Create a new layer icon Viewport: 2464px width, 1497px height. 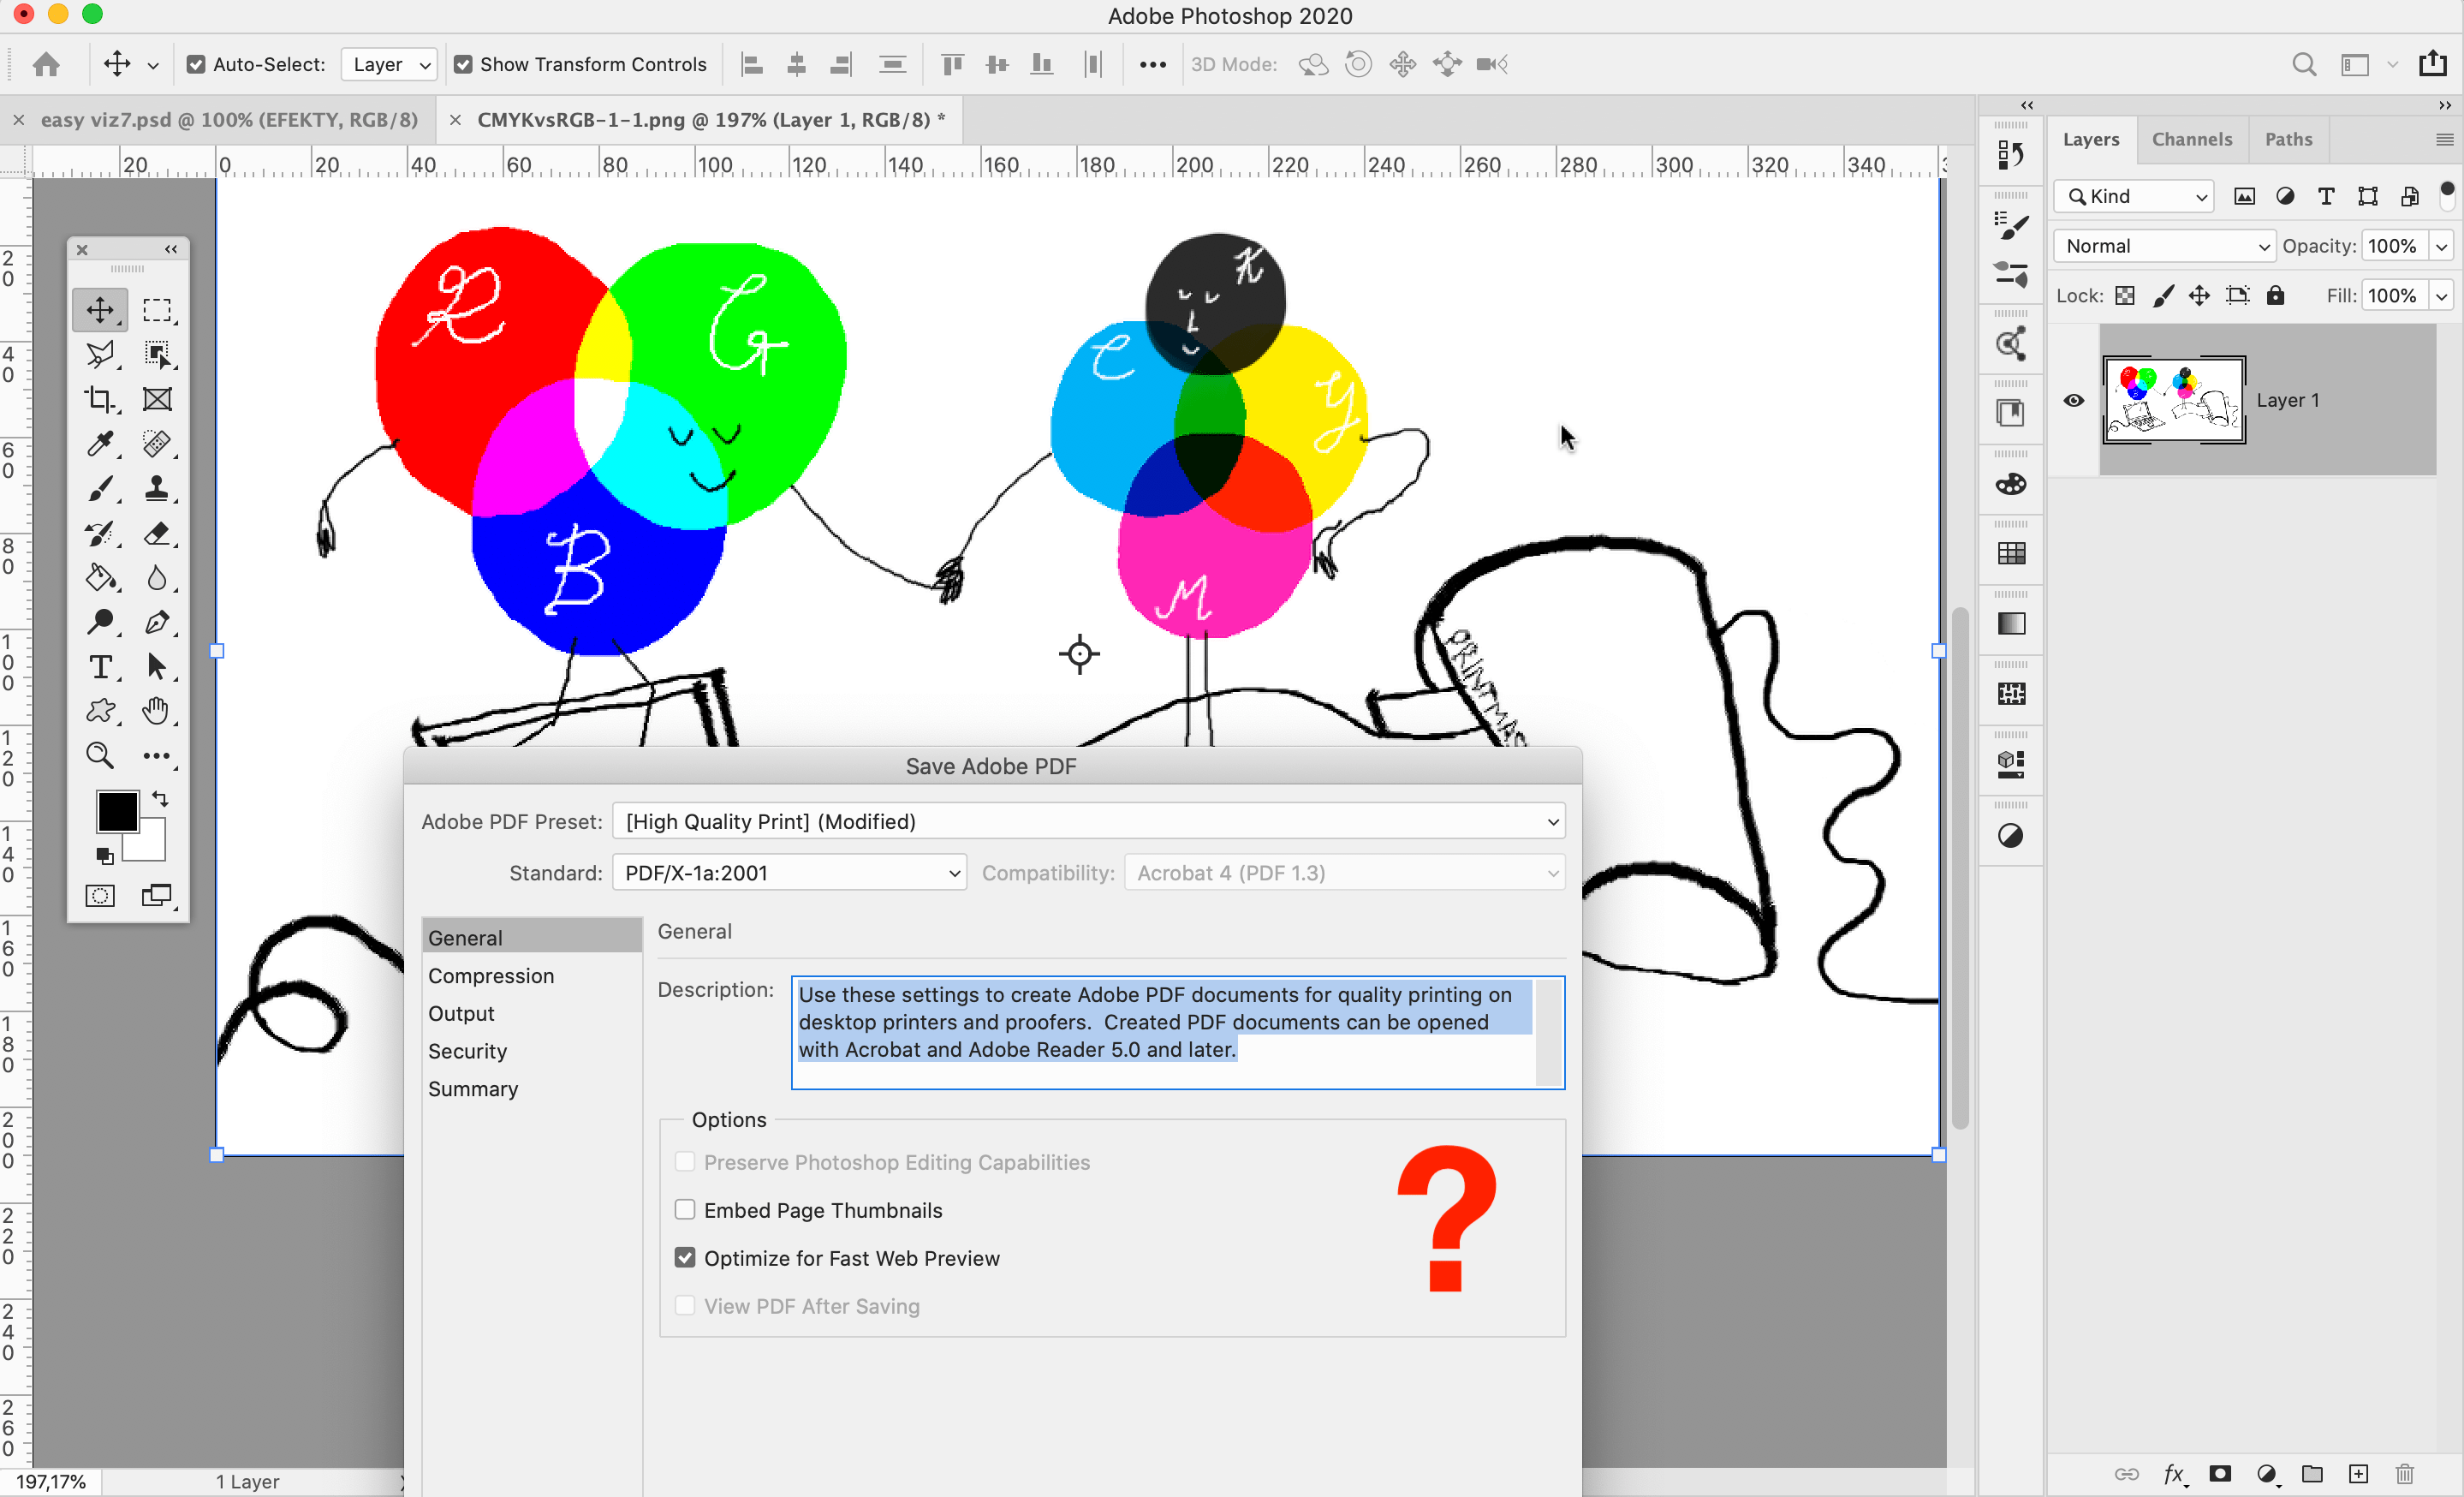[2359, 1473]
